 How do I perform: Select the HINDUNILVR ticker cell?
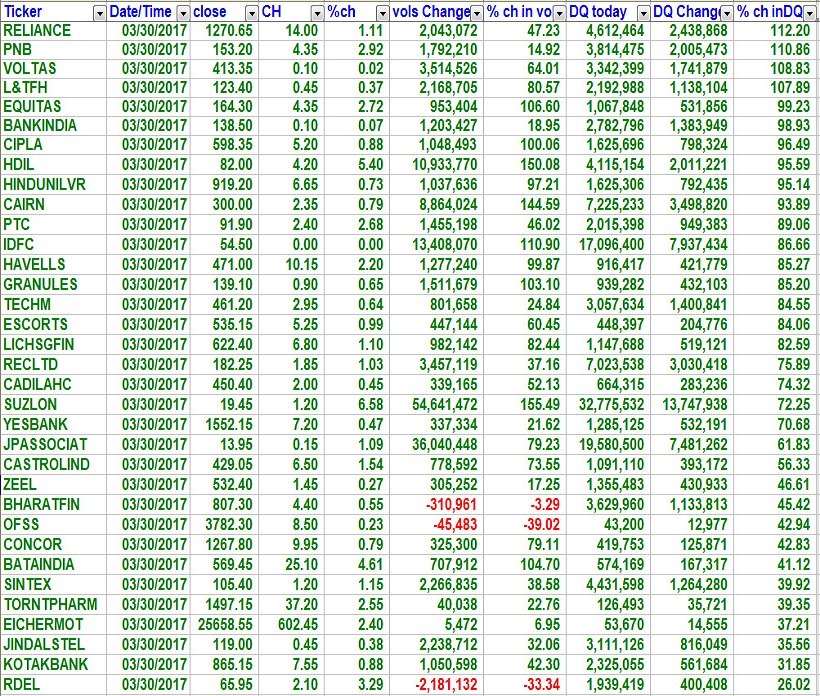coord(53,184)
